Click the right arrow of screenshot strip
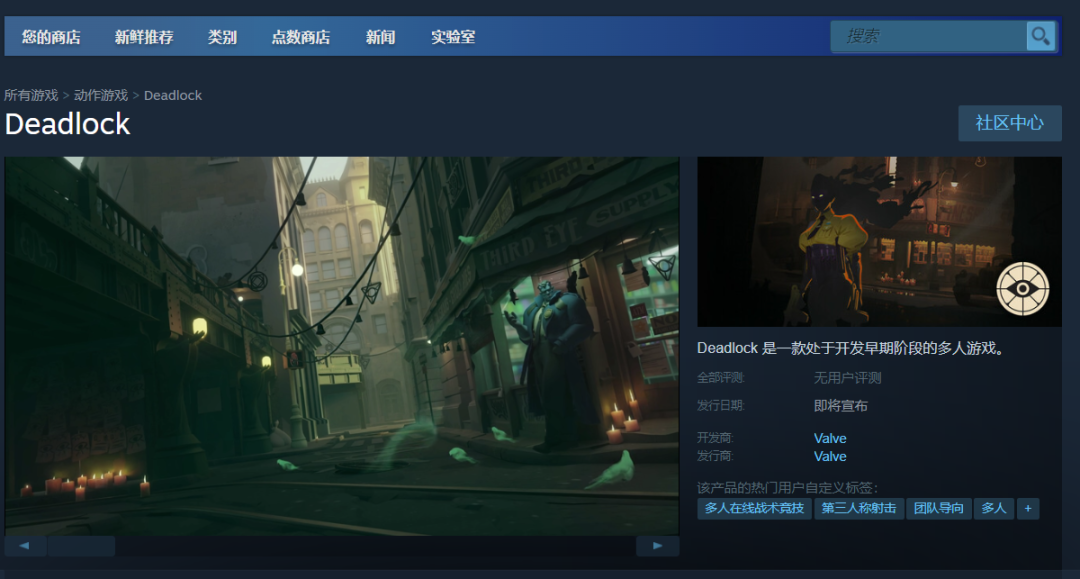 click(x=657, y=546)
